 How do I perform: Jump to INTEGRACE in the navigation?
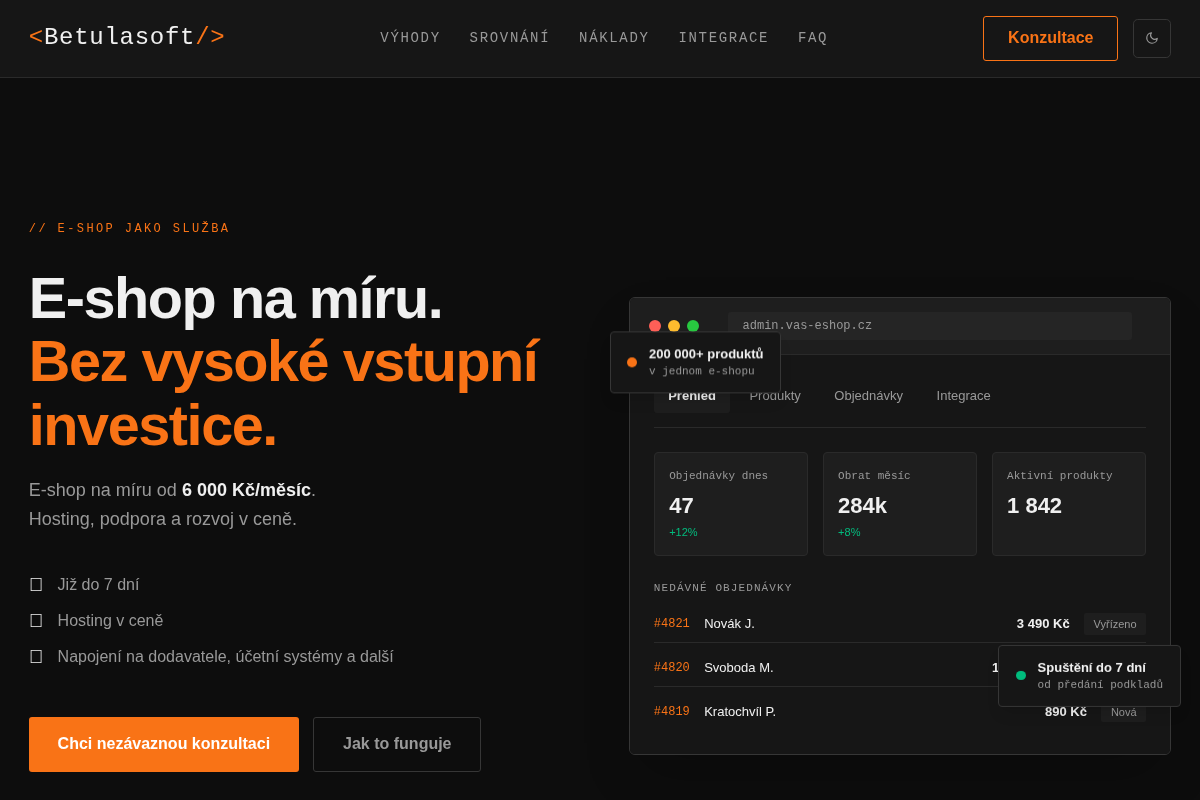coord(724,38)
